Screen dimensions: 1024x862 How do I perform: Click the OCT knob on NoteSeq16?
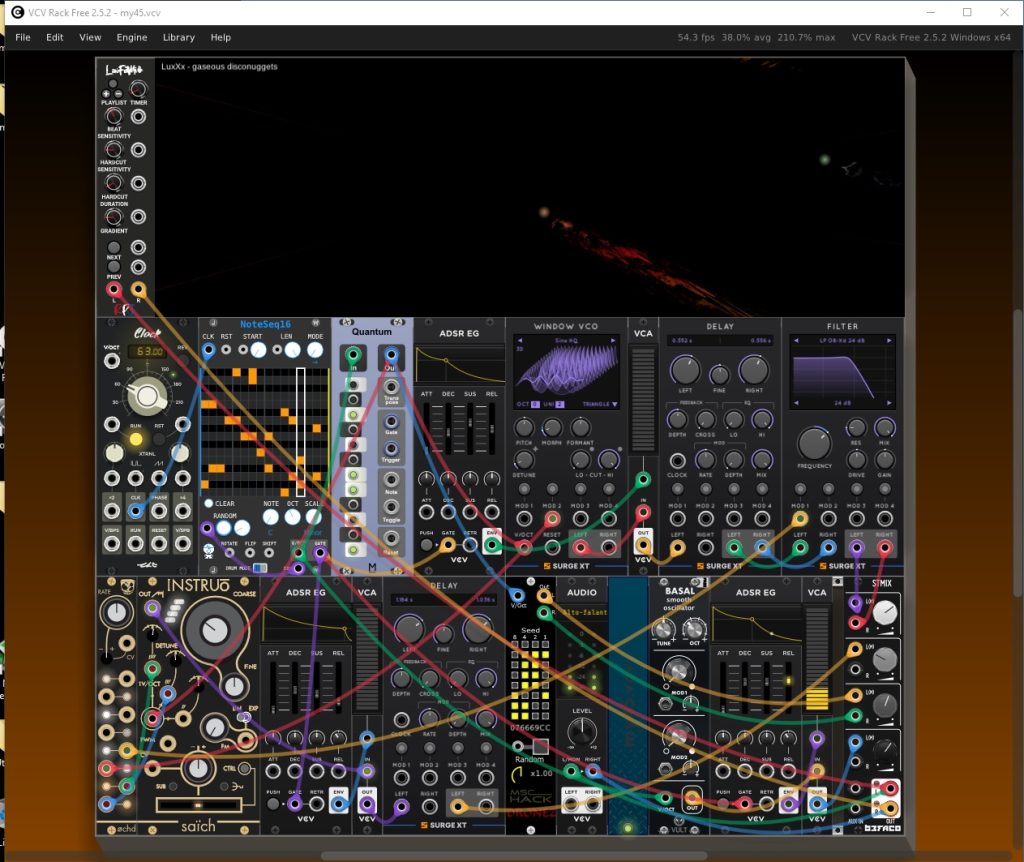click(293, 517)
